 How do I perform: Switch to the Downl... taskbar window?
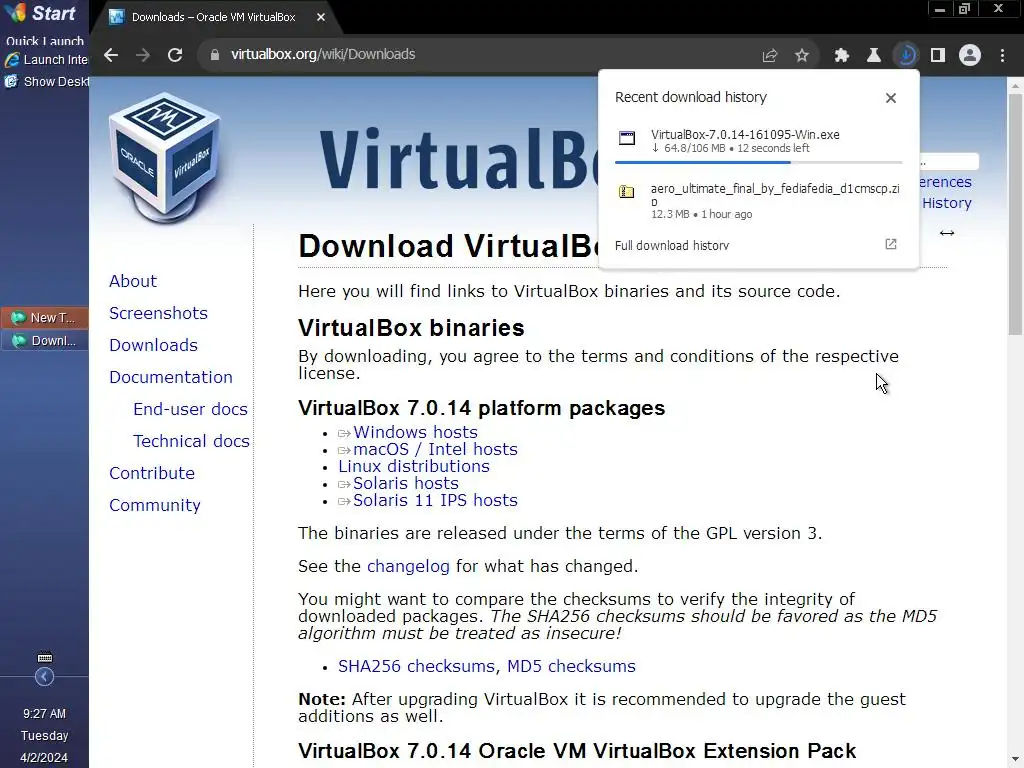[x=44, y=341]
